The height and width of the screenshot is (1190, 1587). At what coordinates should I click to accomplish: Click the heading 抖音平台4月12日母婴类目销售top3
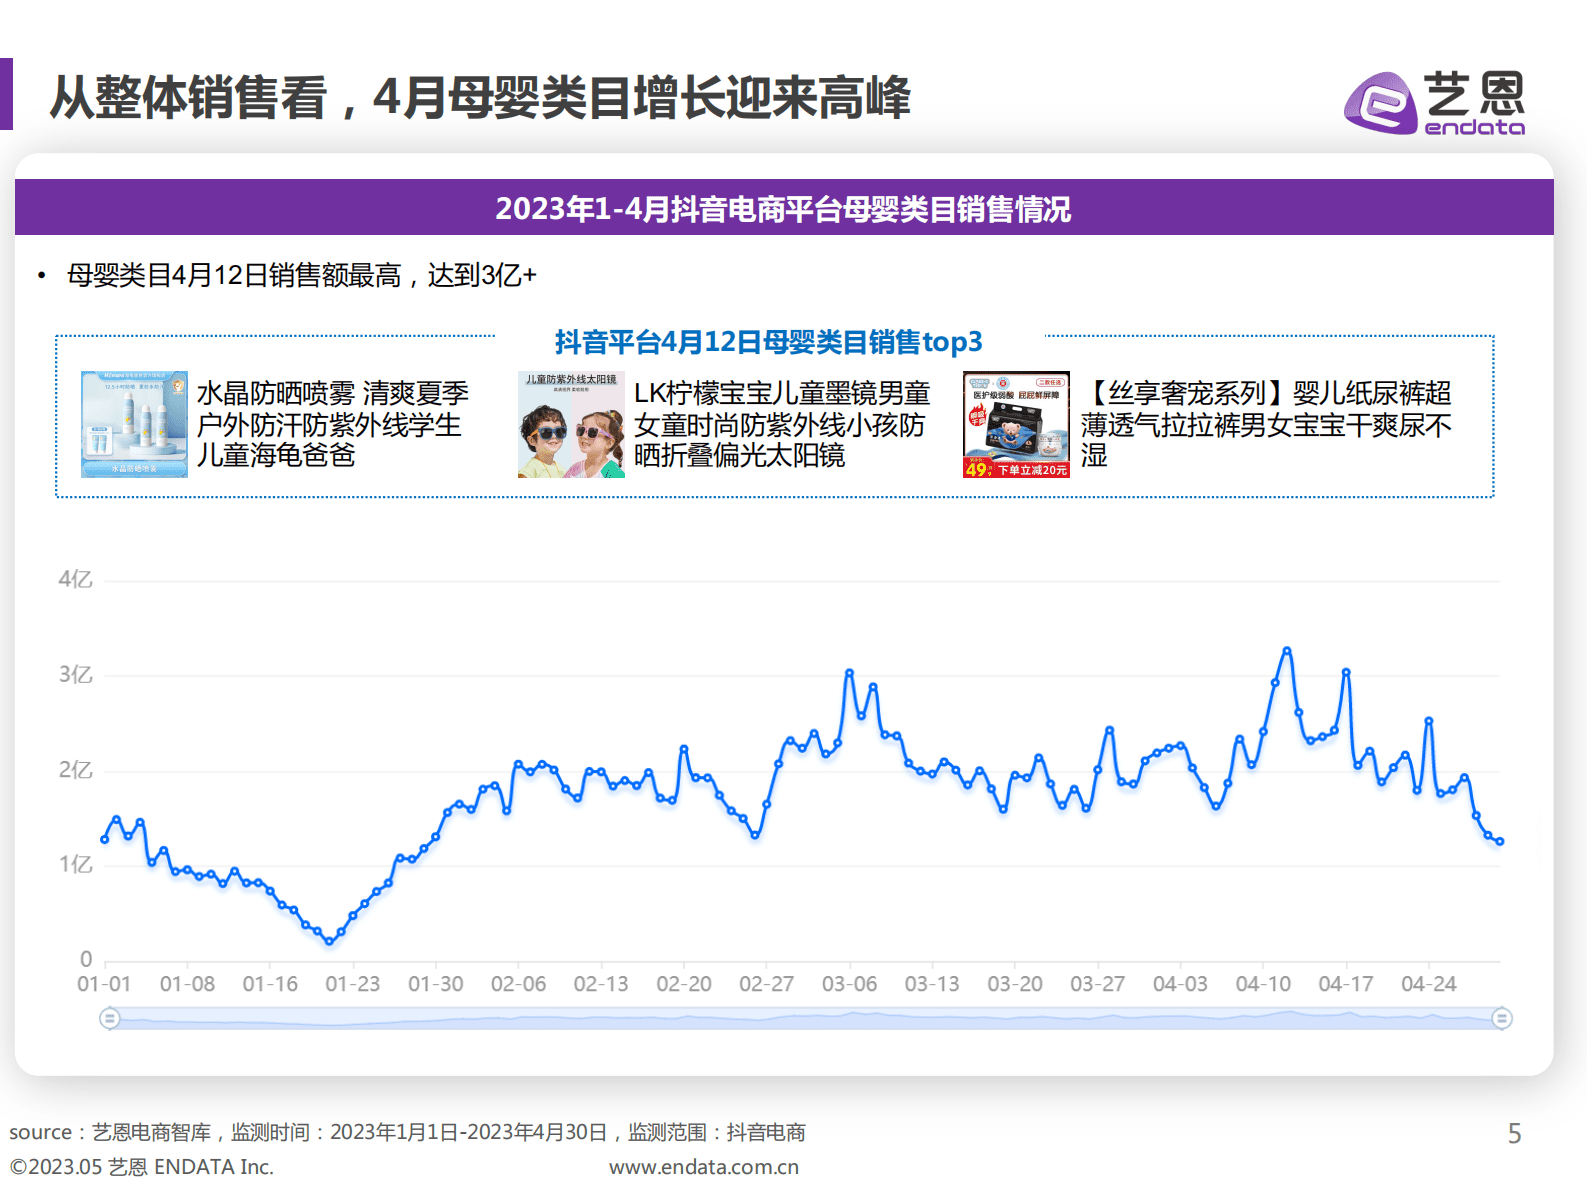769,342
